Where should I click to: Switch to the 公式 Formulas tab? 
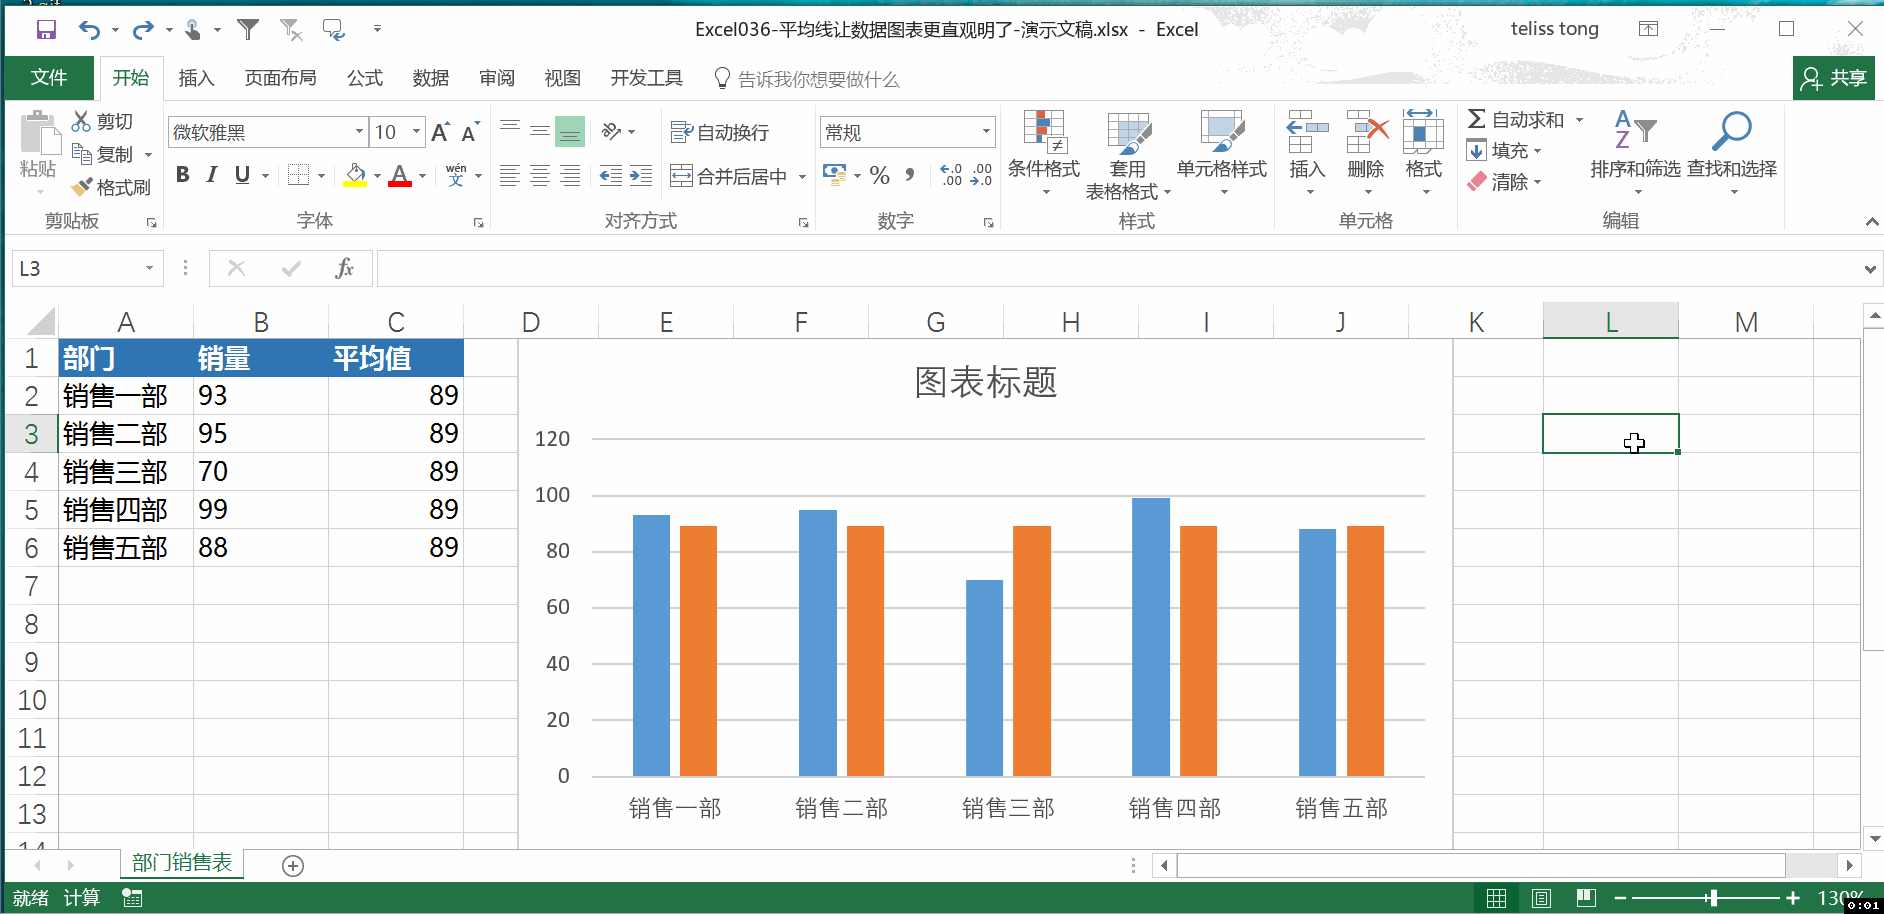[x=365, y=78]
